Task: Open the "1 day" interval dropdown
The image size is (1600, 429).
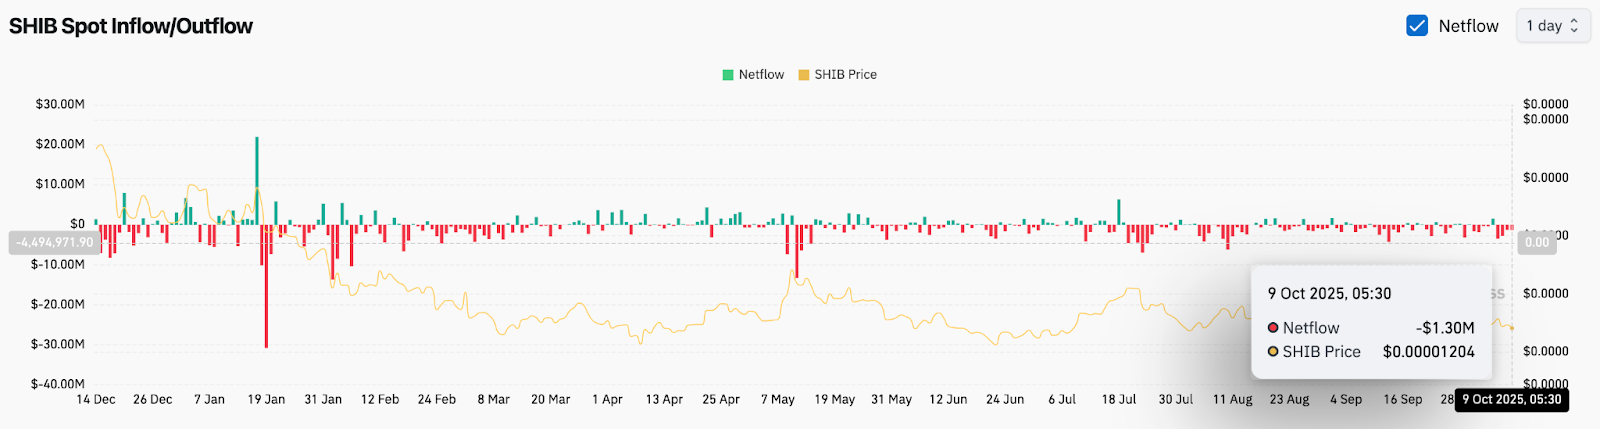Action: click(1552, 26)
